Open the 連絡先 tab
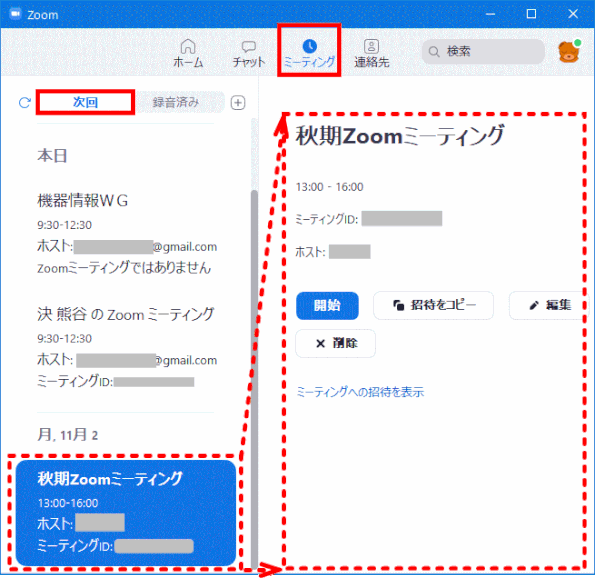Image resolution: width=595 pixels, height=578 pixels. [371, 53]
